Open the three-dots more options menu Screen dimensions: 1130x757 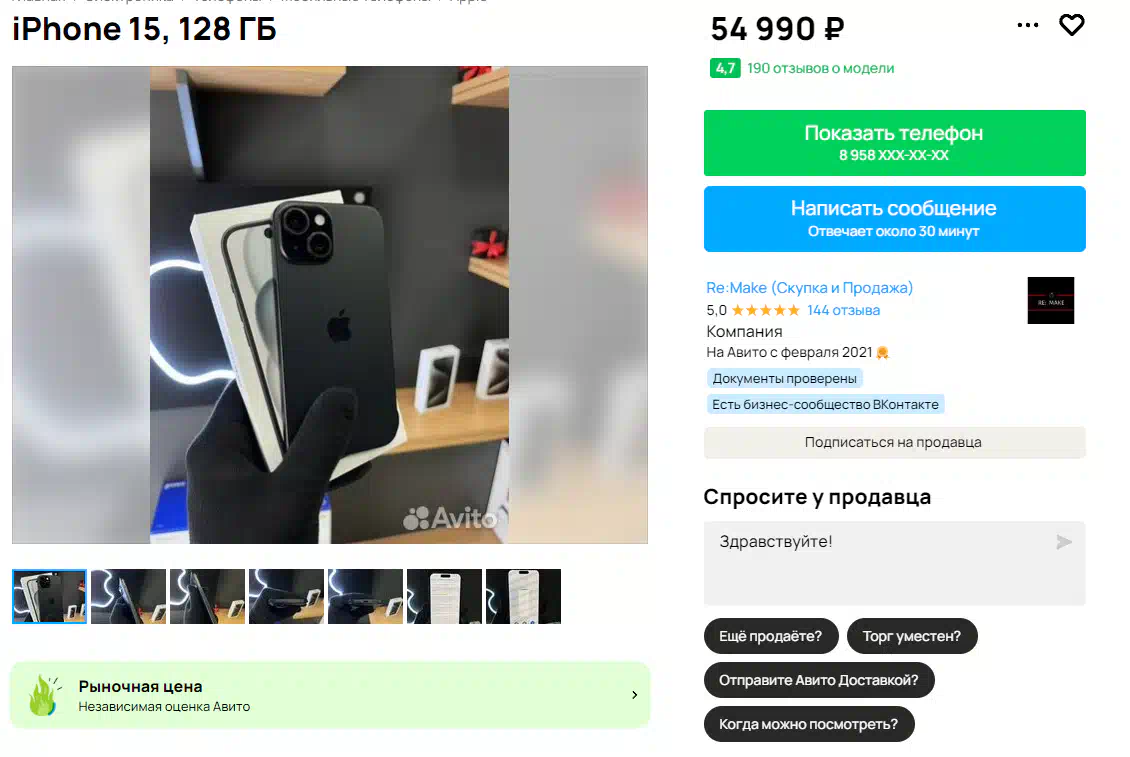(1028, 25)
